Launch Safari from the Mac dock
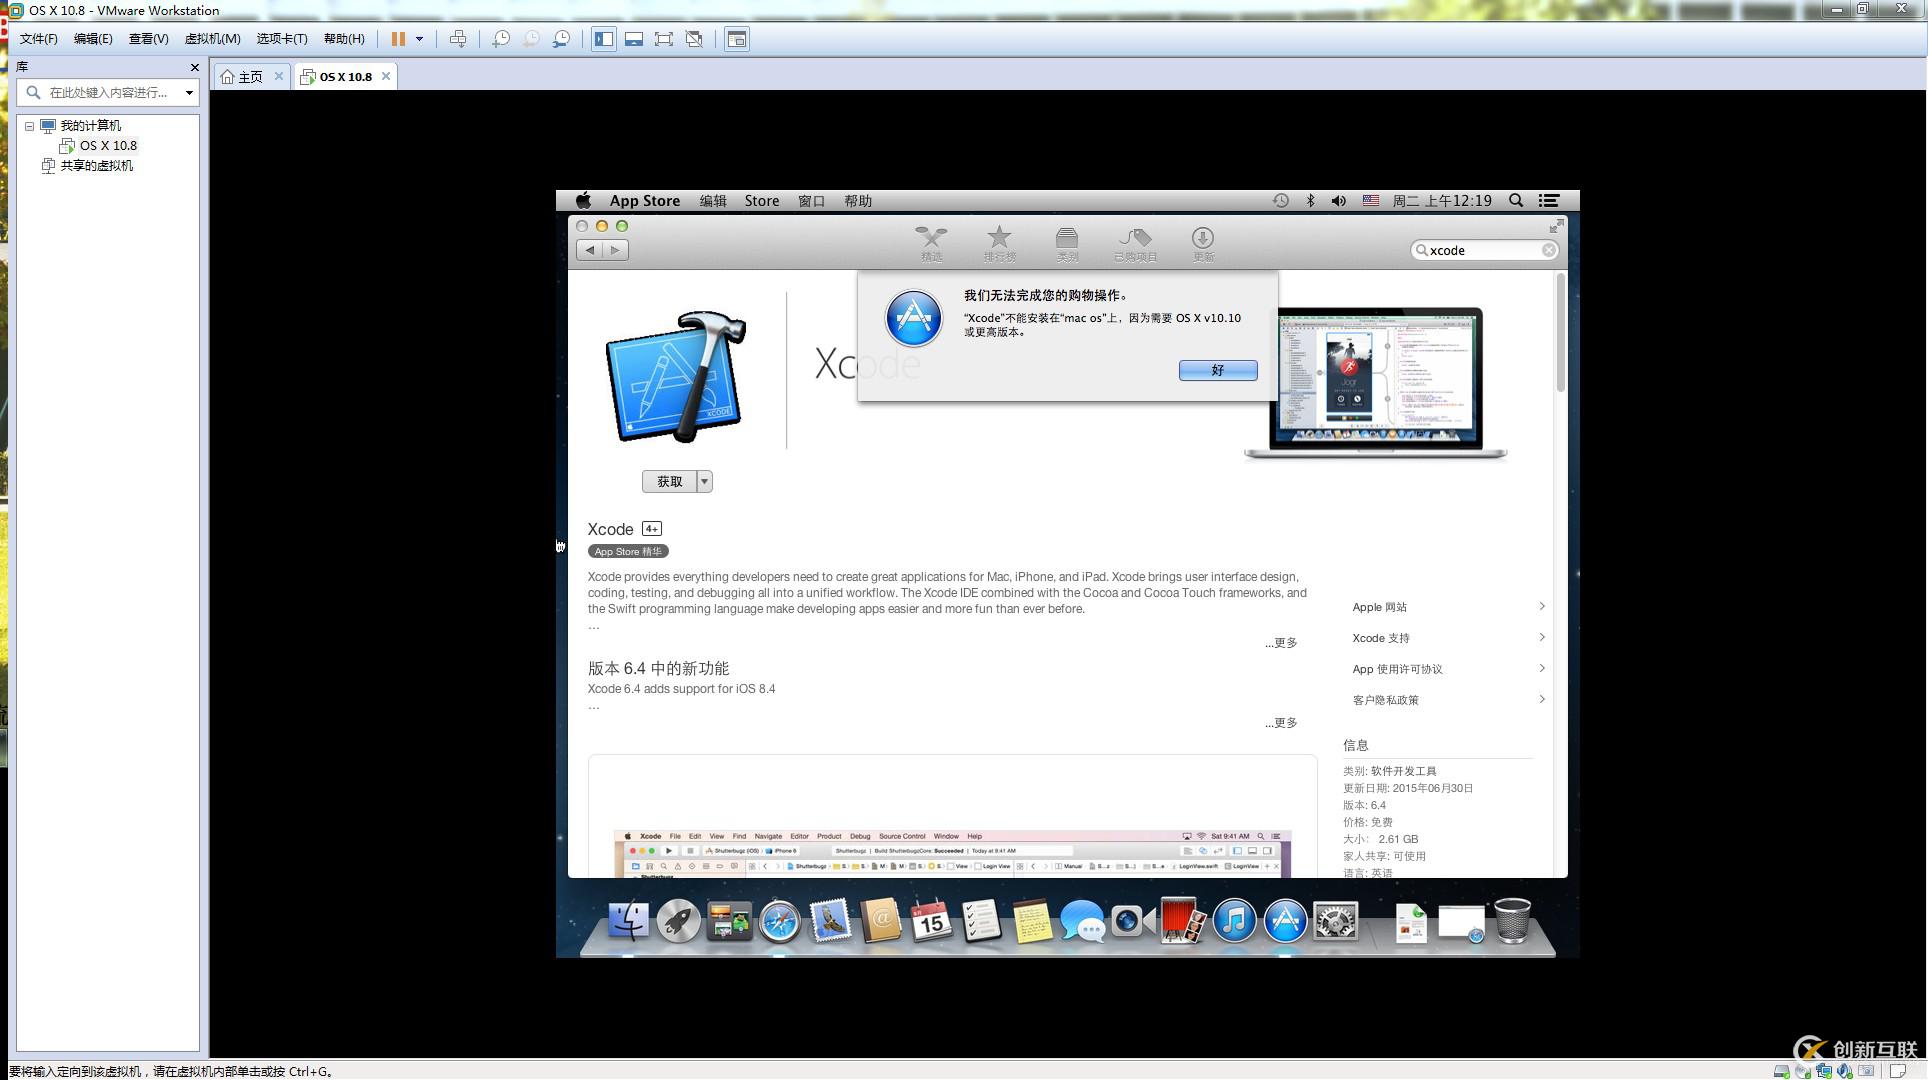1928x1080 pixels. [779, 922]
